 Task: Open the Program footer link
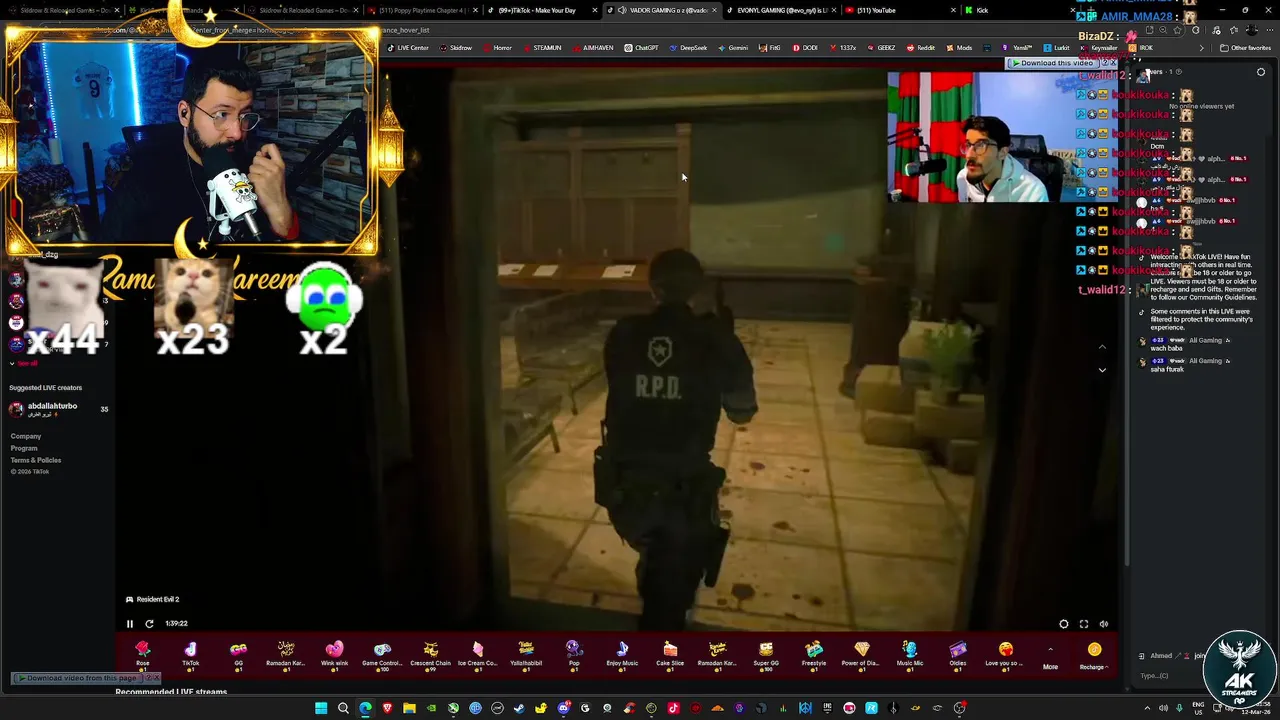point(24,448)
